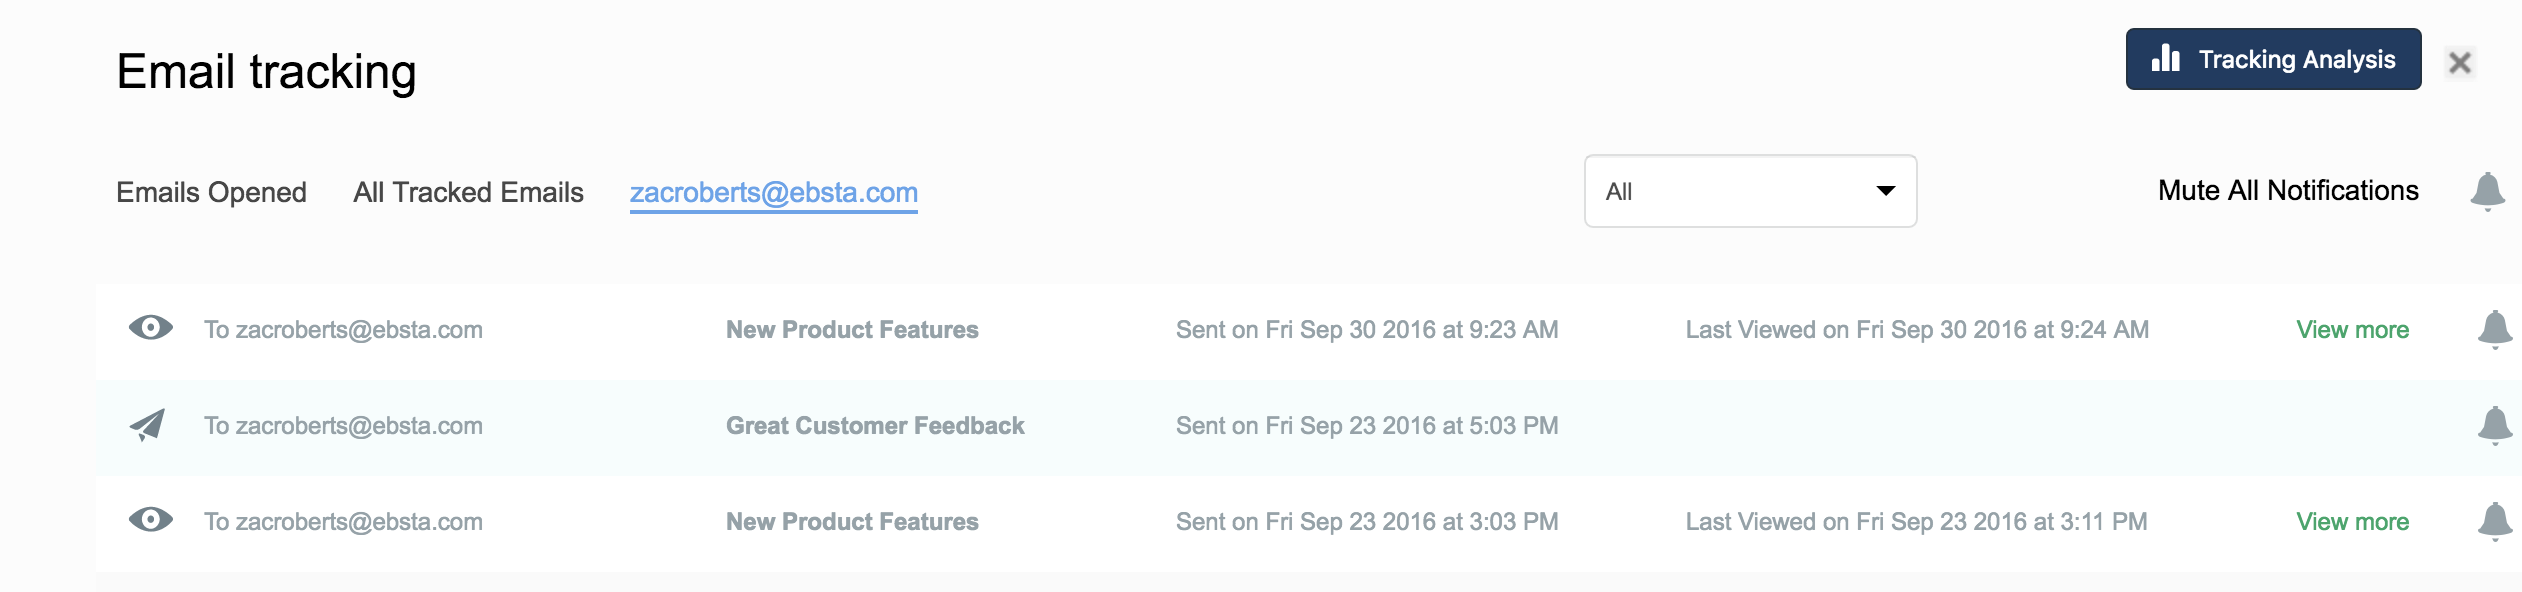This screenshot has height=592, width=2522.
Task: Click the eye icon for Sep 30 email
Action: tap(151, 328)
